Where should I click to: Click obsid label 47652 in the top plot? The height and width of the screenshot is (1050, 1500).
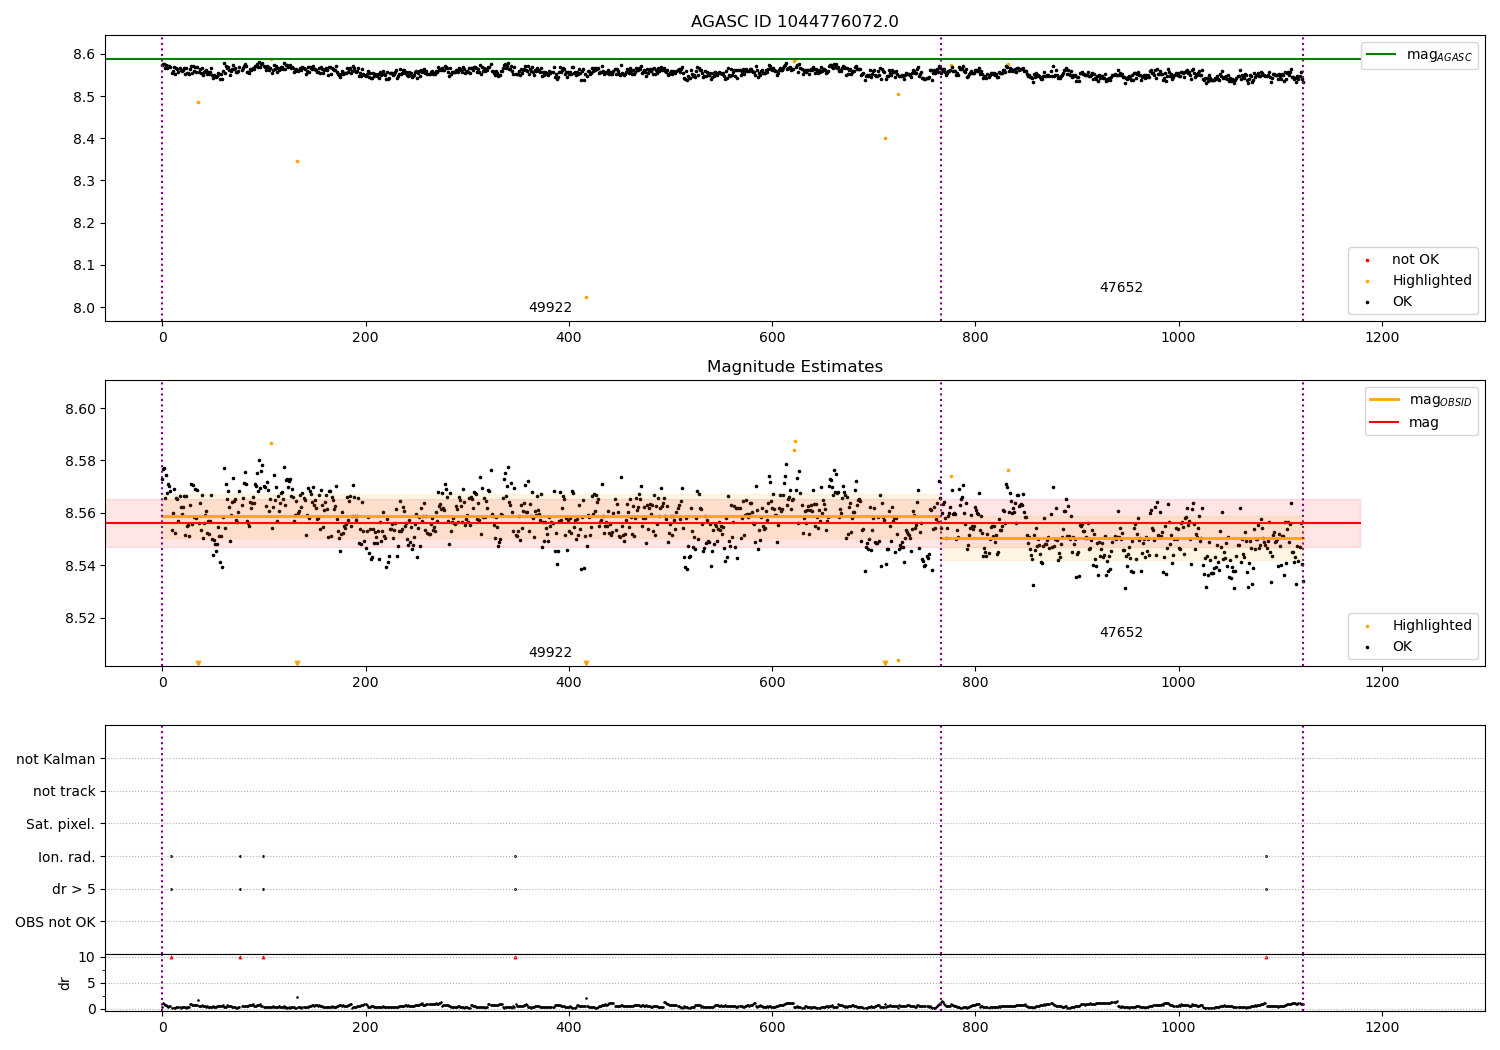pyautogui.click(x=1121, y=288)
